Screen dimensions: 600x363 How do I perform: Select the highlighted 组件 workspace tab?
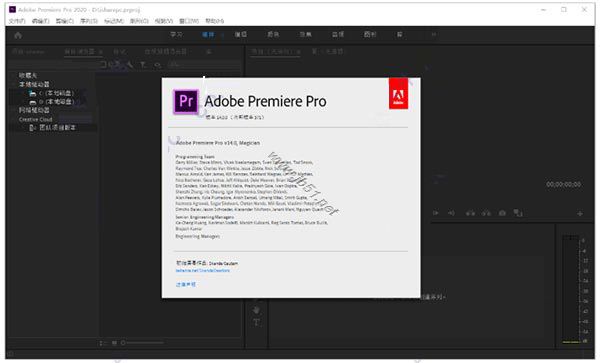click(x=209, y=34)
